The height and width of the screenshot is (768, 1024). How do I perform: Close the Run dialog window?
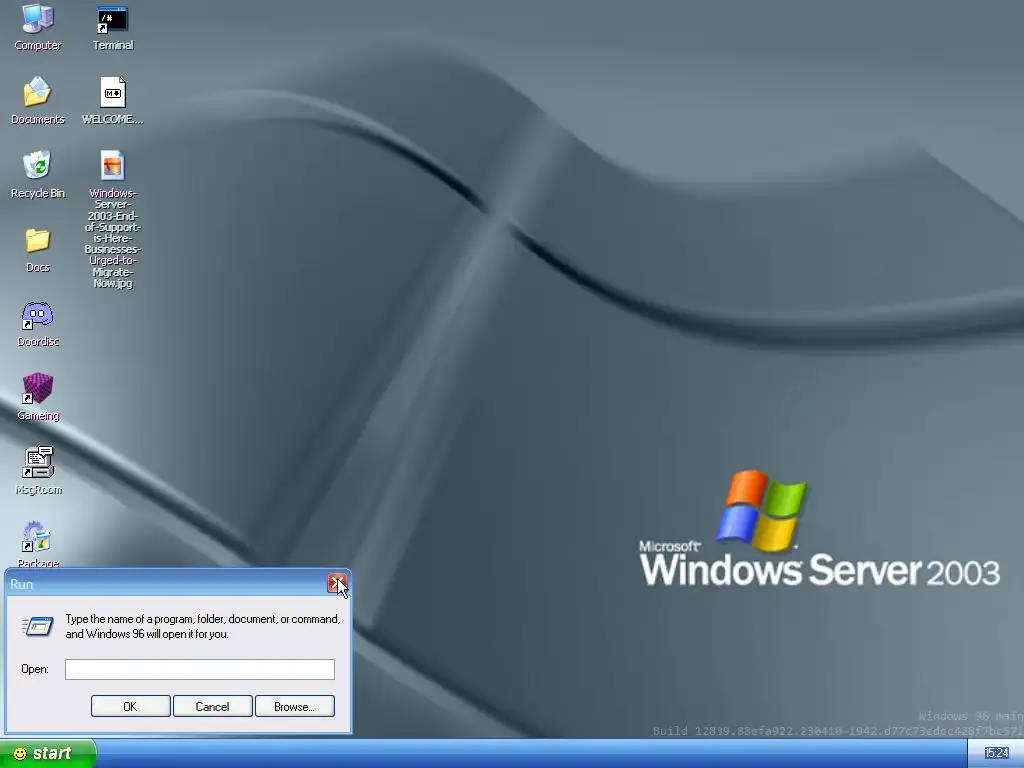337,584
